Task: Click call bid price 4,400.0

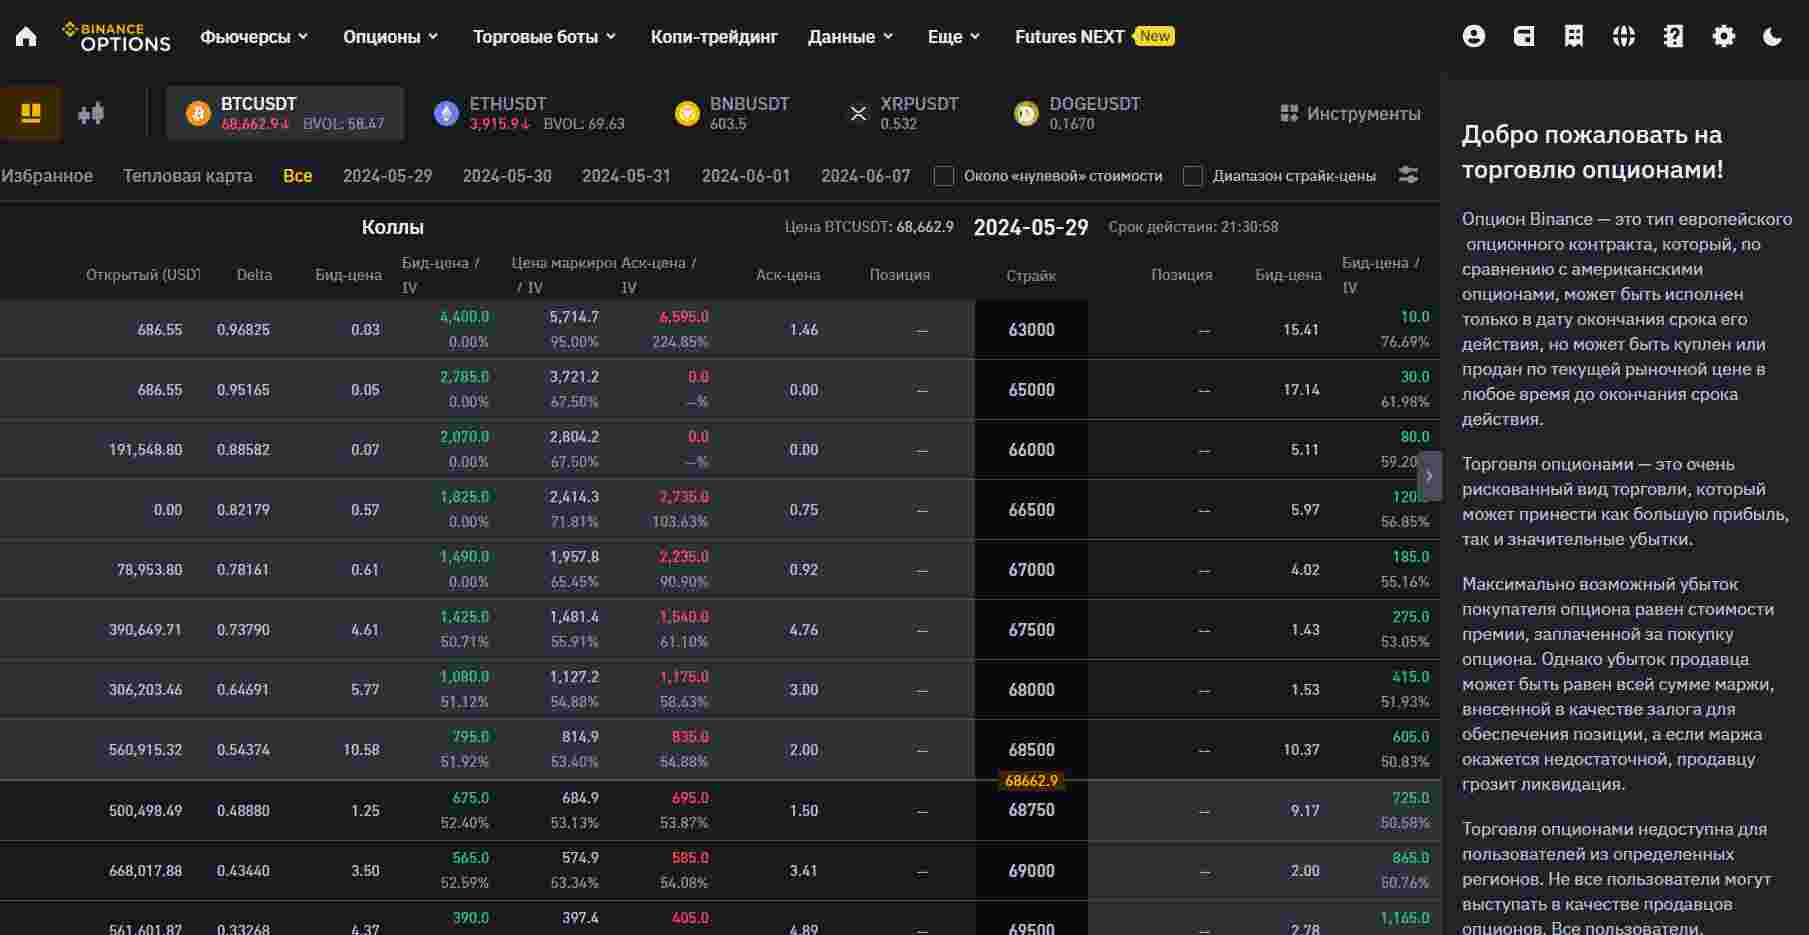Action: pos(465,317)
